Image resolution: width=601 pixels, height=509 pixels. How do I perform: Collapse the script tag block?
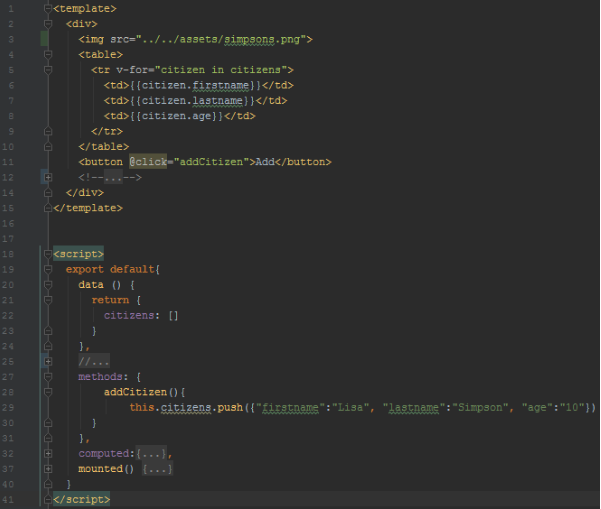[47, 254]
